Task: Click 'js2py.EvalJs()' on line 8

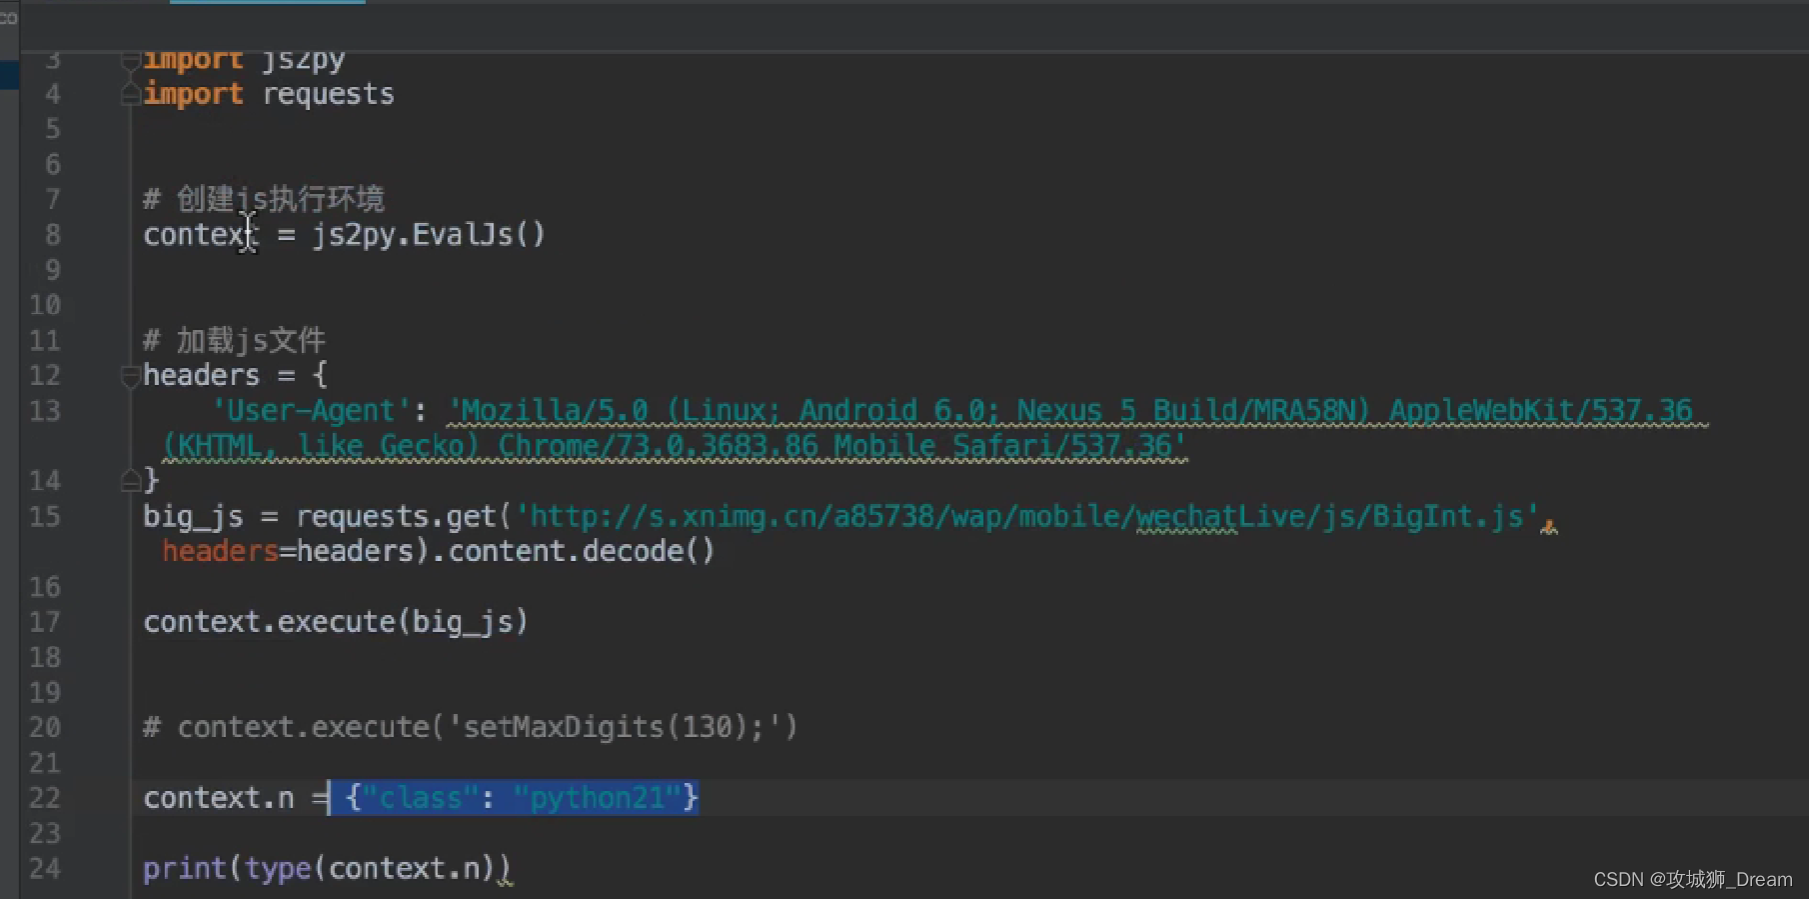Action: [429, 235]
